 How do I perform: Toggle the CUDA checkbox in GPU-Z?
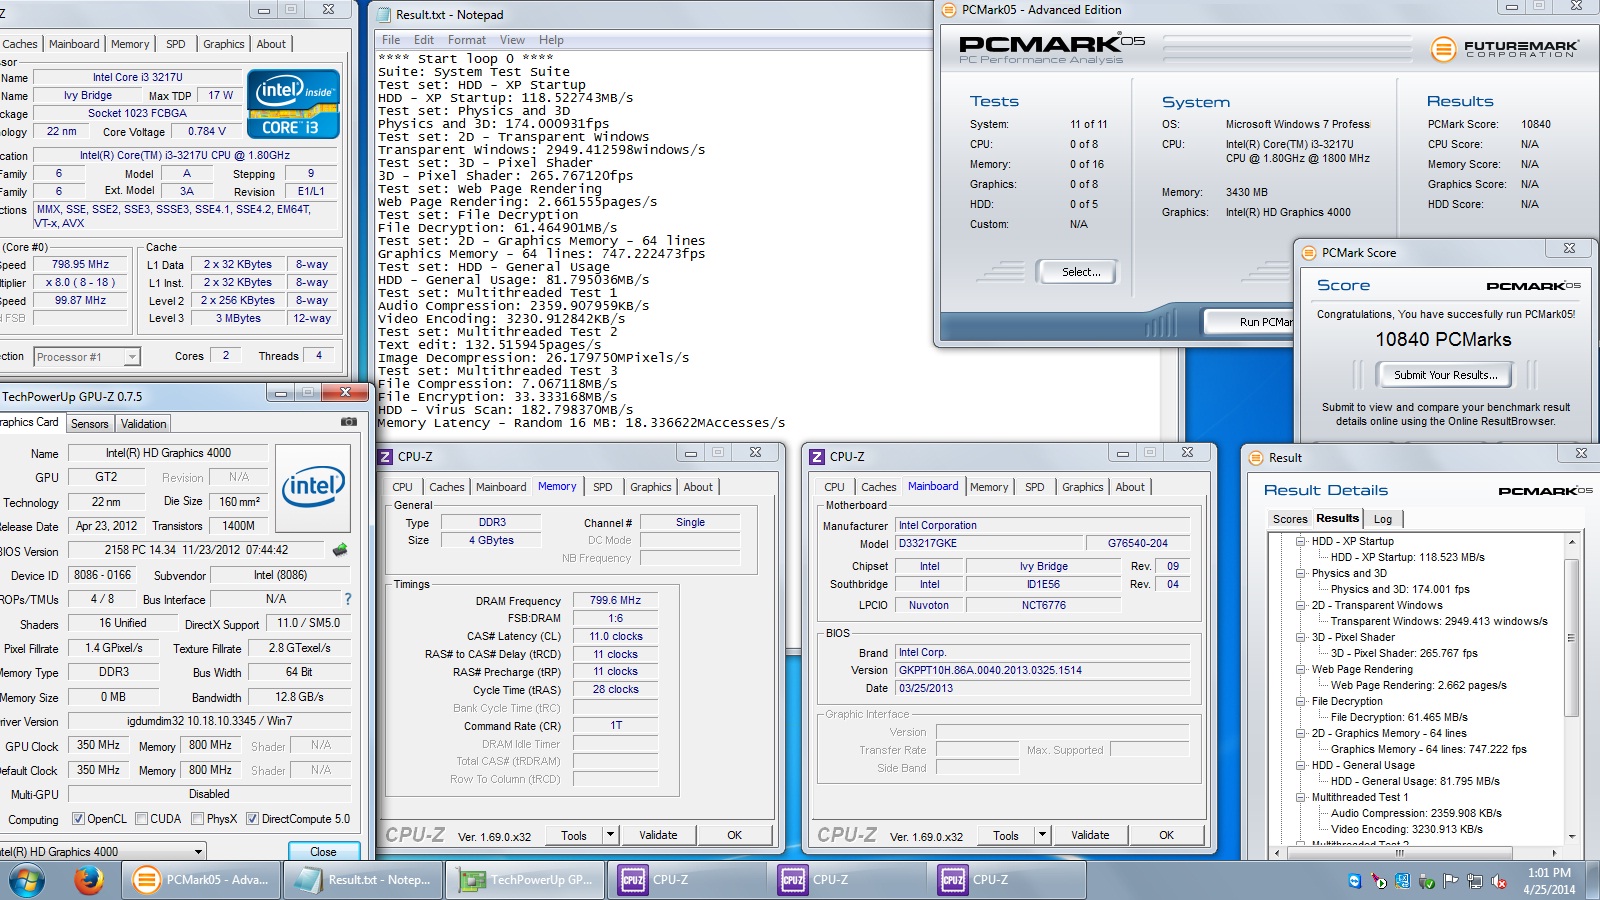141,819
